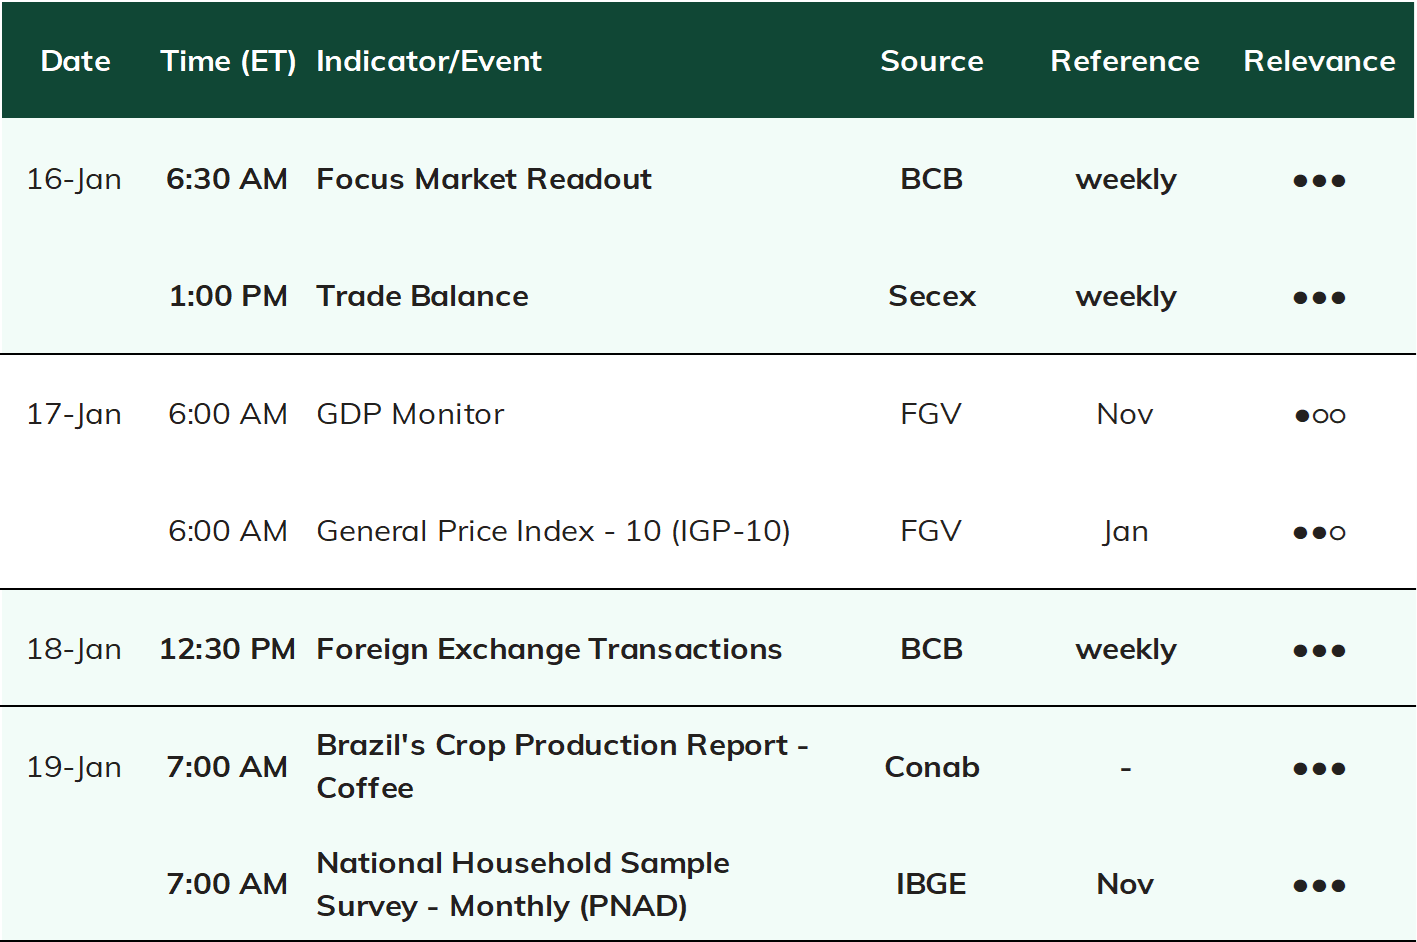Click the GDP Monitor one-dot relevance rating
1417x942 pixels.
pyautogui.click(x=1319, y=415)
